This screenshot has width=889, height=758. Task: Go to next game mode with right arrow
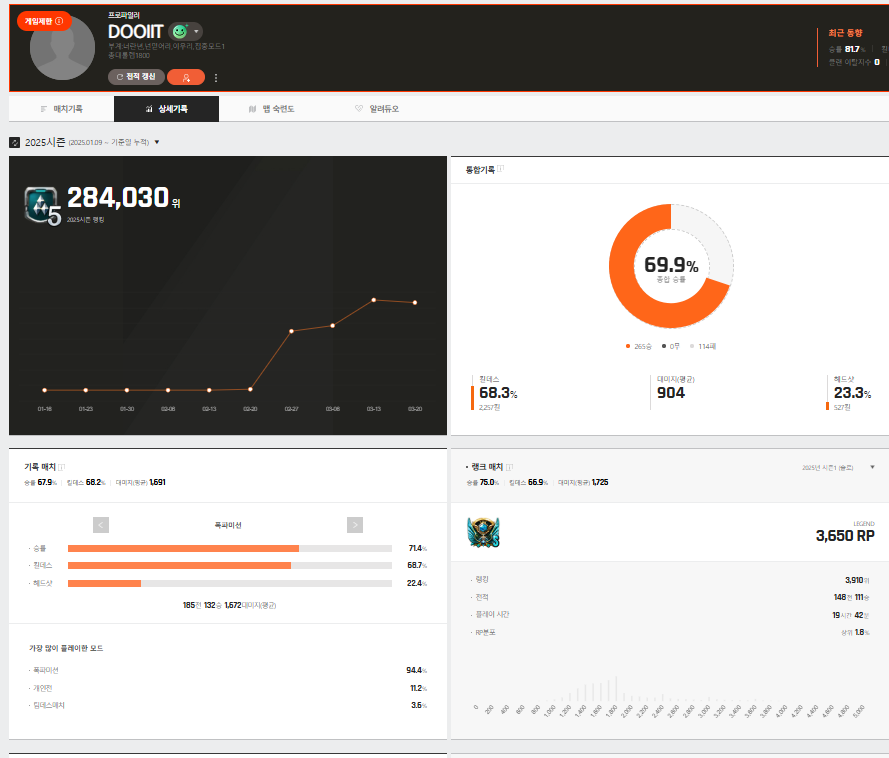tap(354, 525)
